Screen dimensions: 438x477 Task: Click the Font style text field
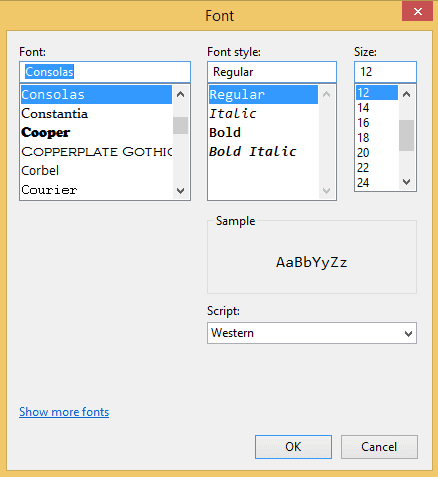click(x=272, y=72)
